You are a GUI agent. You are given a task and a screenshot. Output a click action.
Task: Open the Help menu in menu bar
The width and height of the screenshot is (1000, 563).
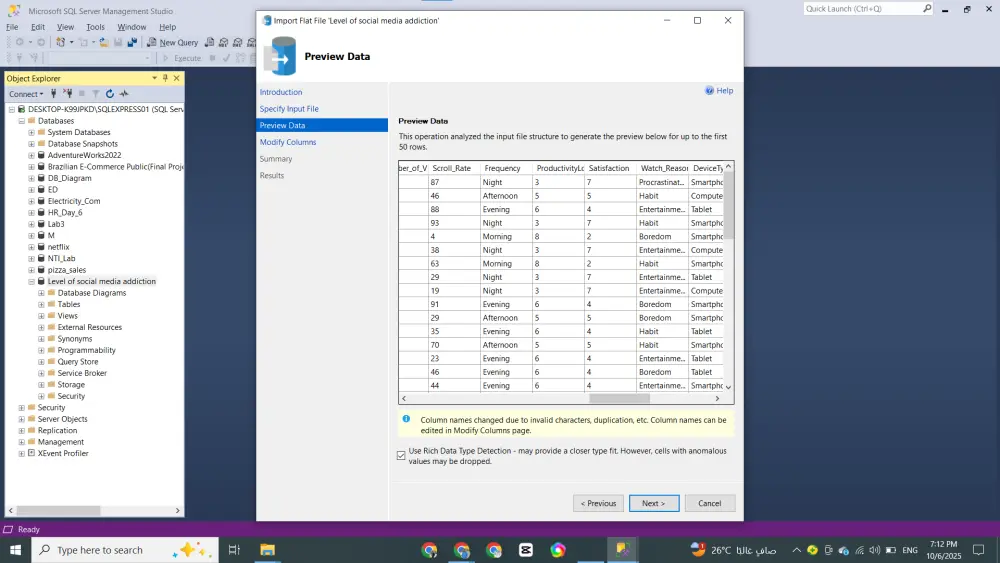pos(167,27)
